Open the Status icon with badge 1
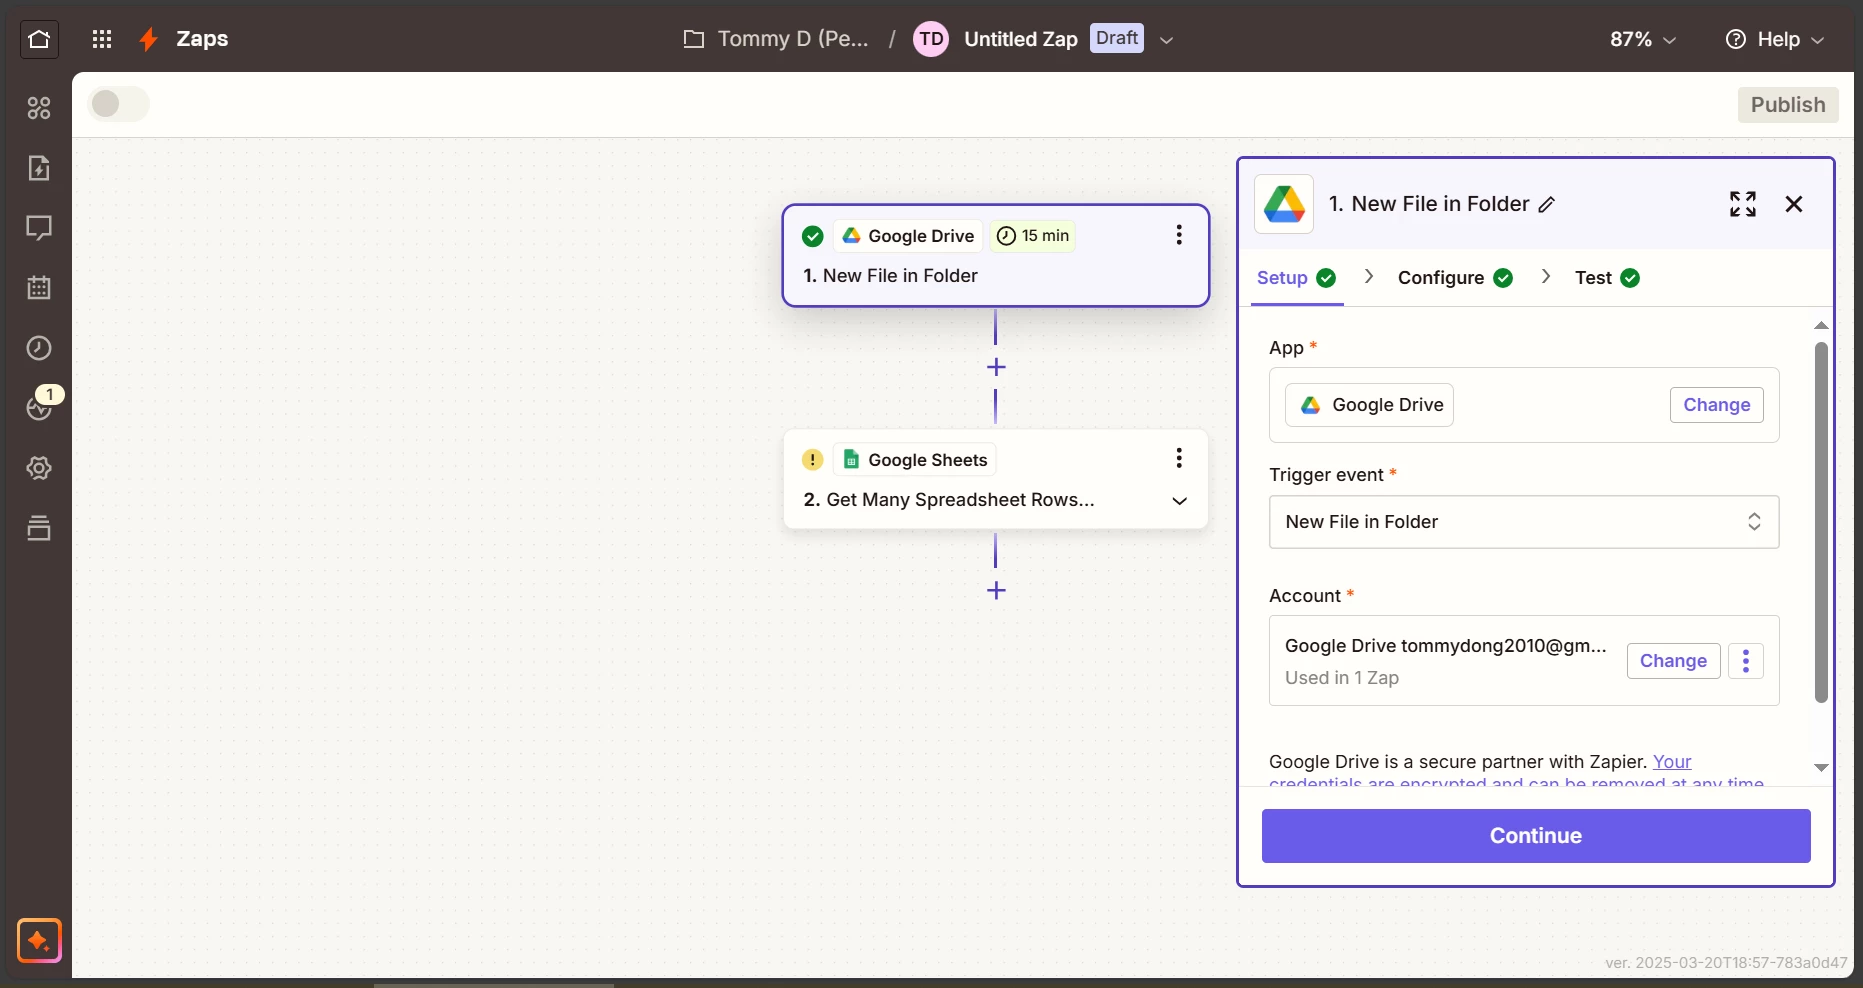 40,406
